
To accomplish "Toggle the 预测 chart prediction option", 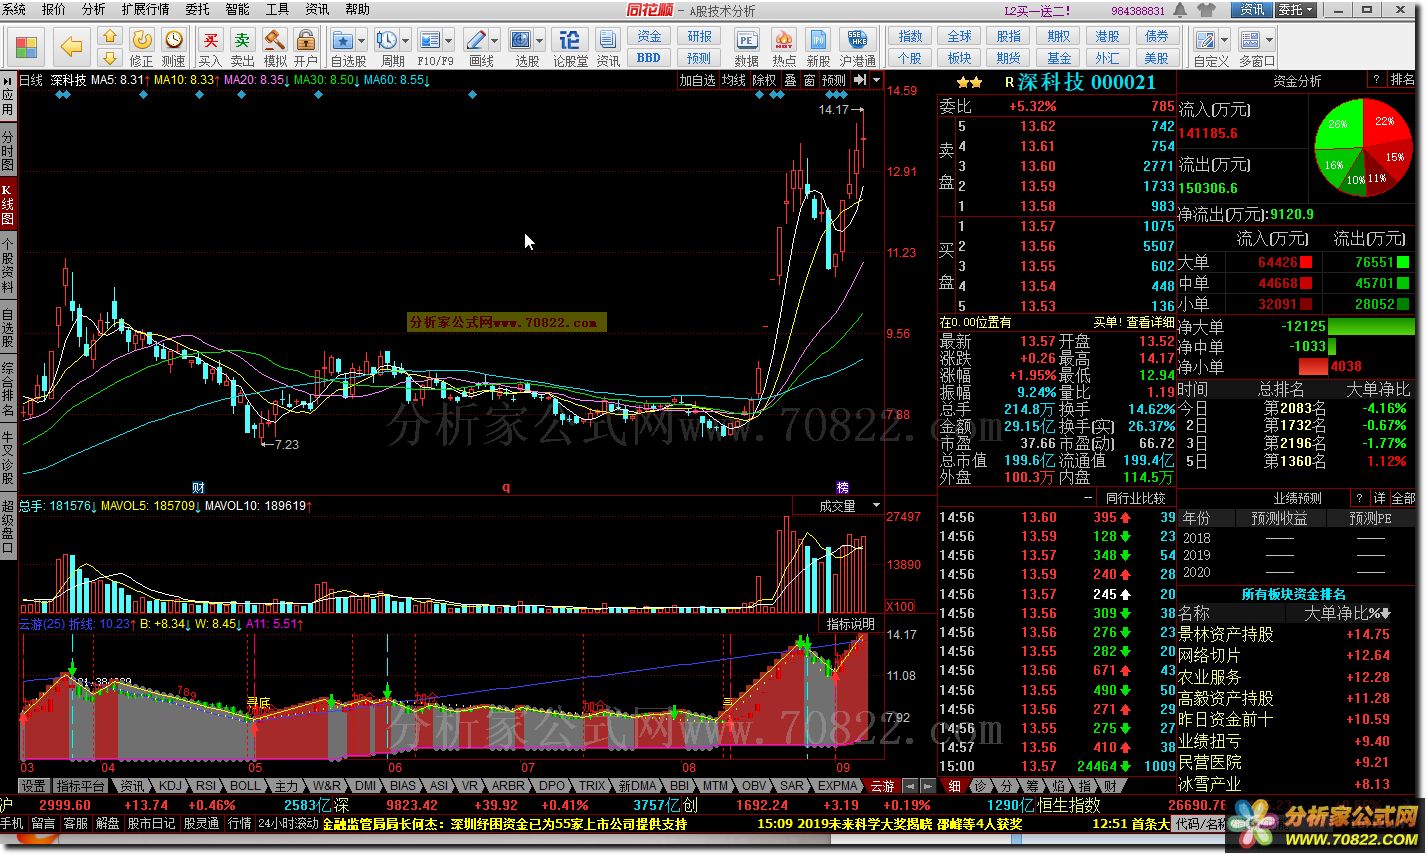I will click(834, 80).
